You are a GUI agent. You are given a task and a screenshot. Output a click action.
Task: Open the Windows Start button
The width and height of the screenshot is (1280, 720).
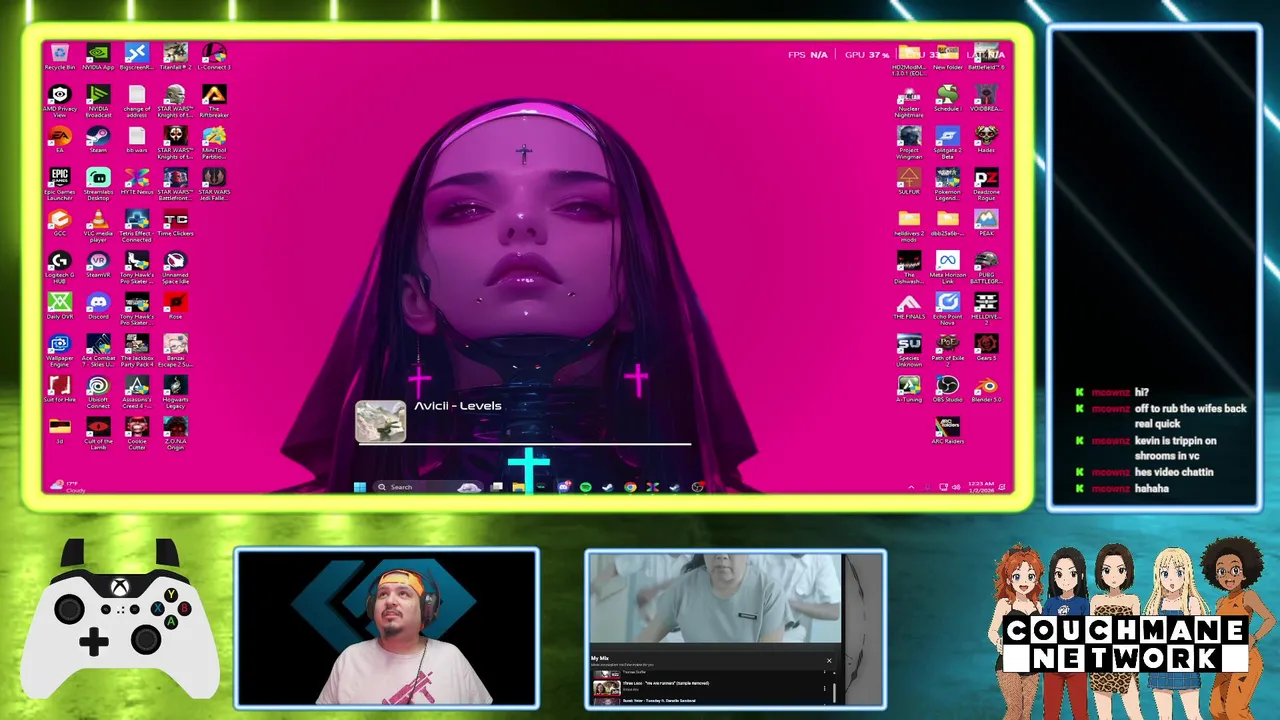(x=359, y=487)
